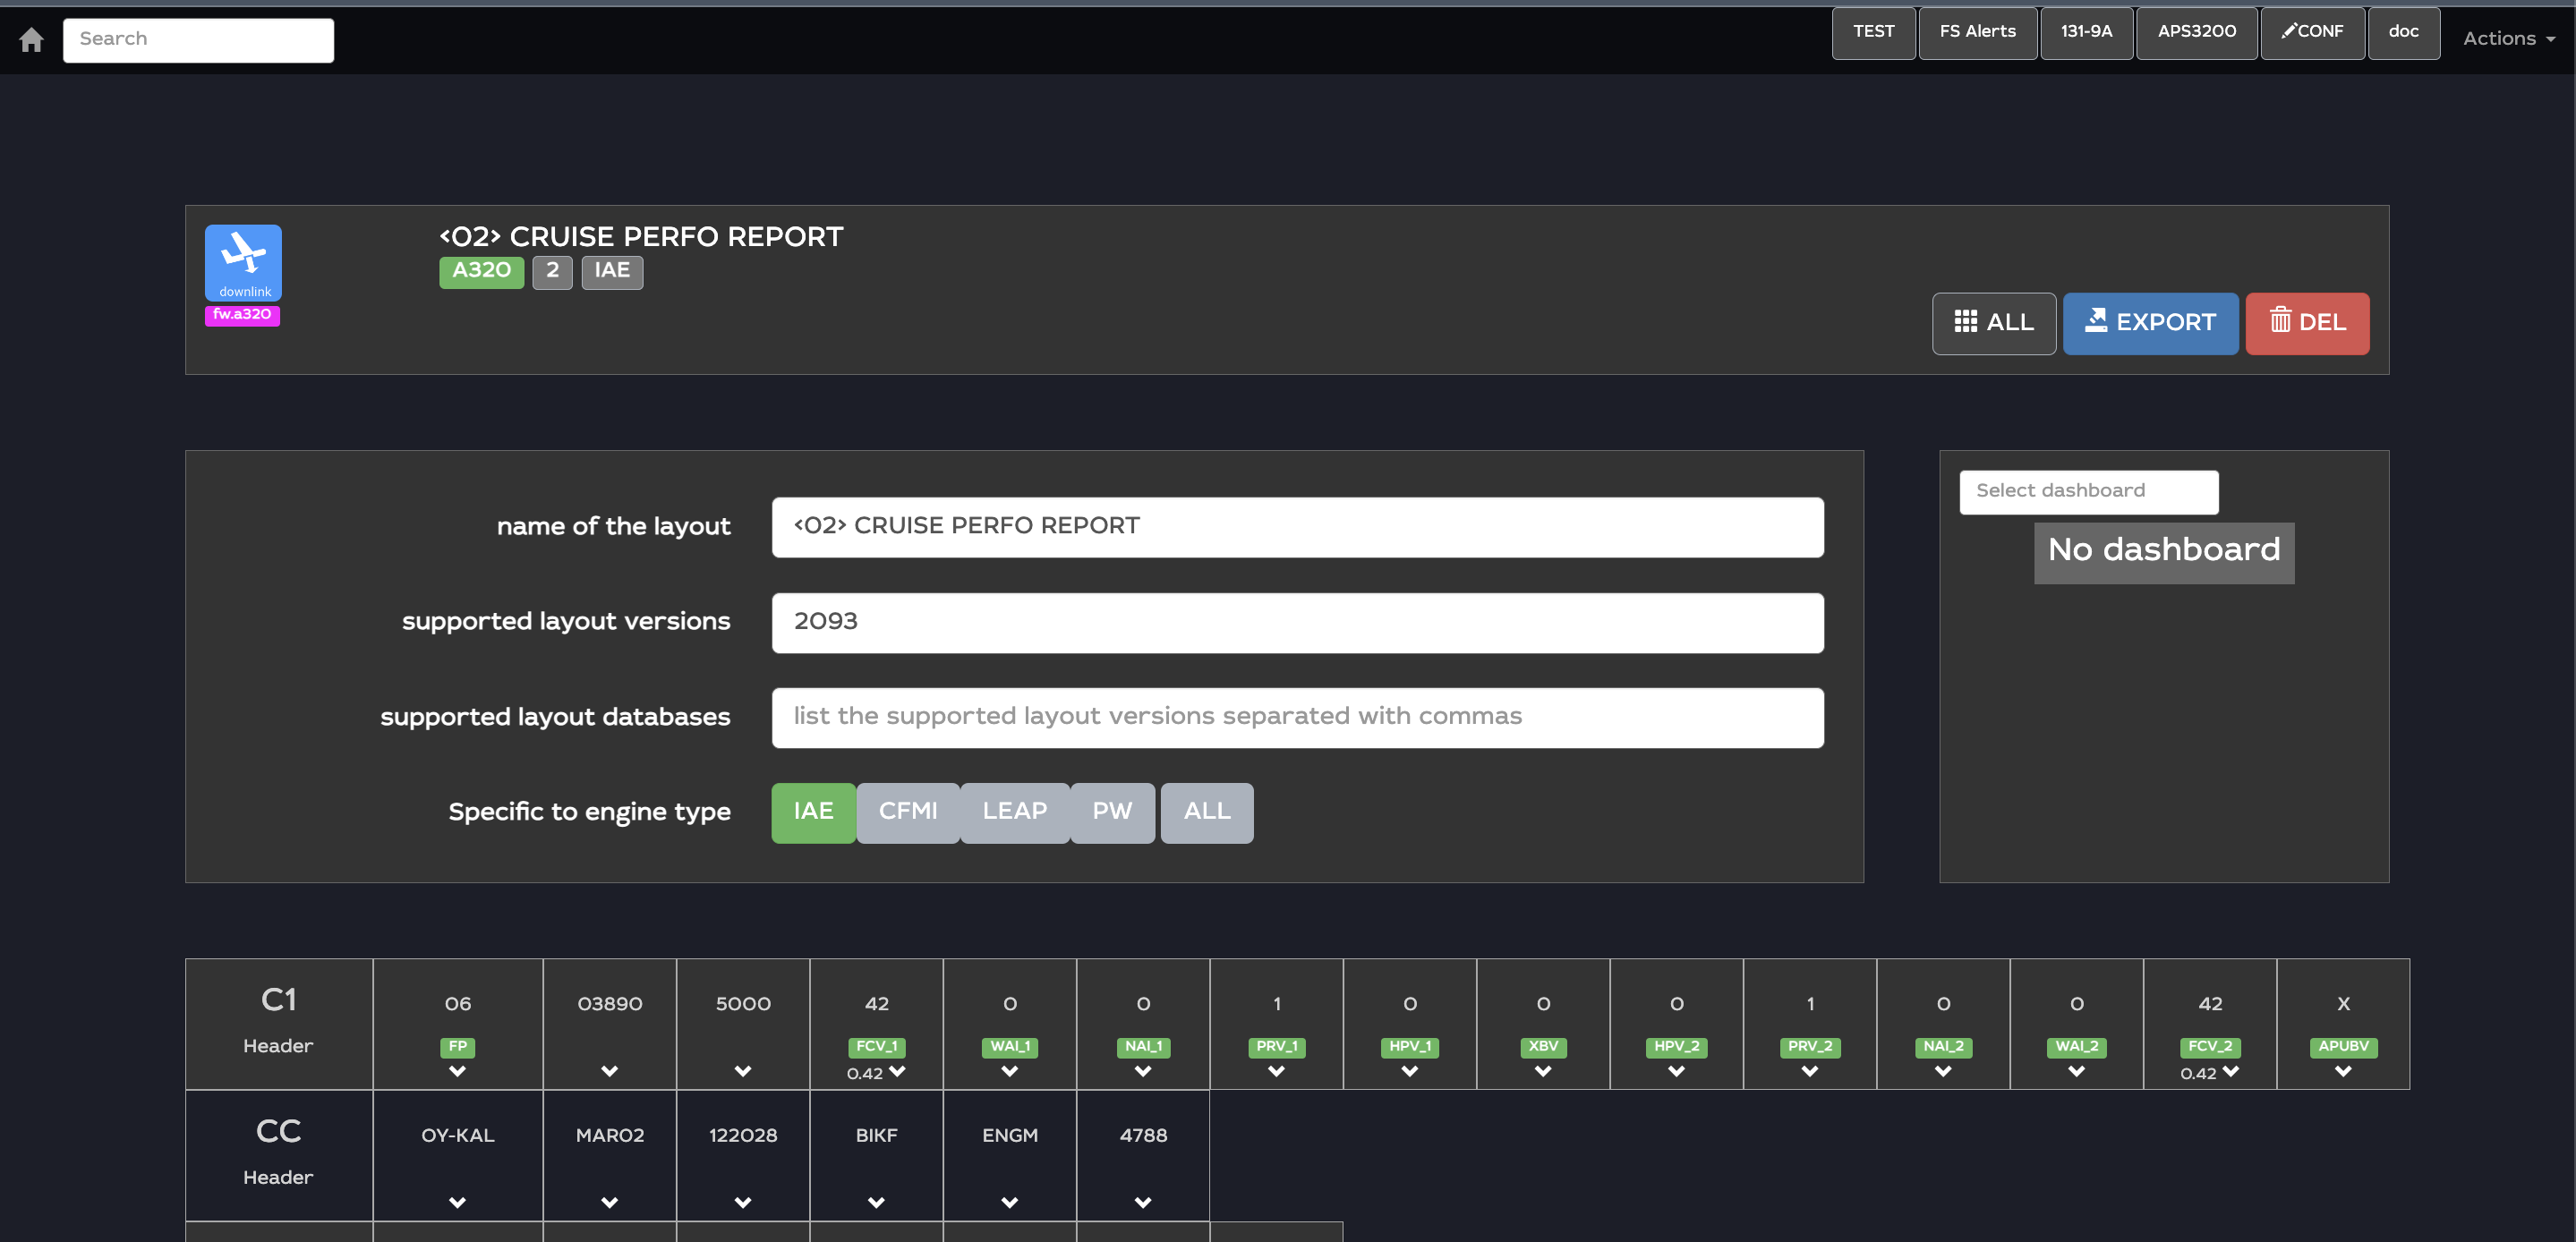Expand the NAI_2 cell chevron
The width and height of the screenshot is (2576, 1242).
click(1942, 1071)
